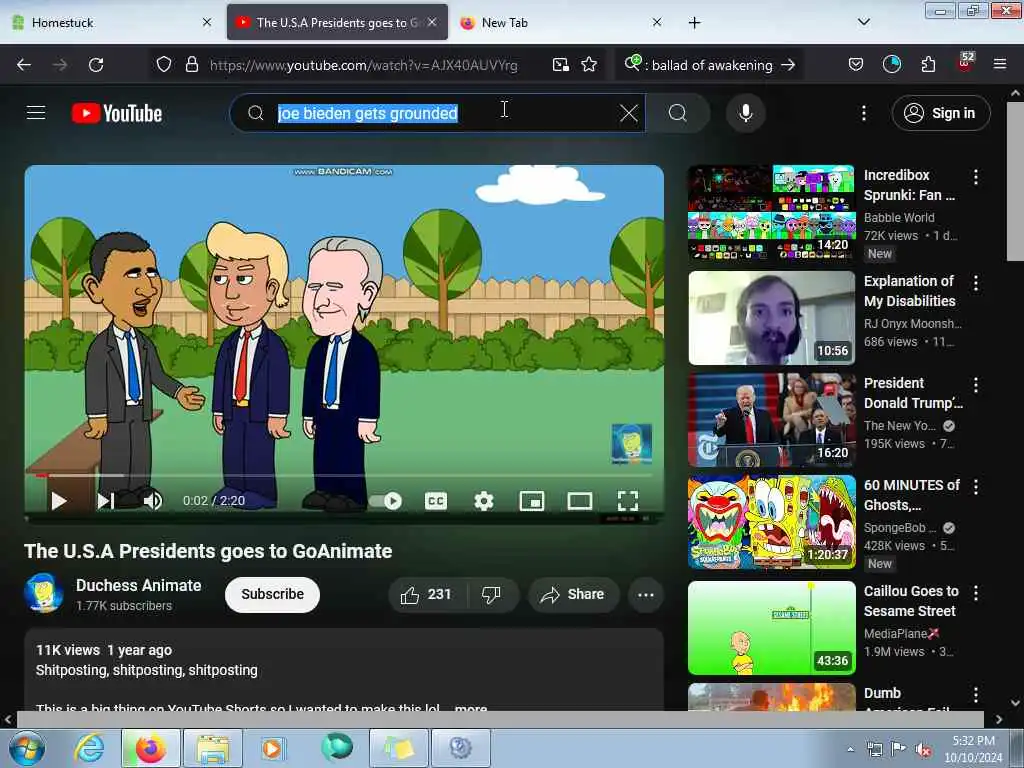The height and width of the screenshot is (768, 1024).
Task: Switch to miniplayer mode
Action: point(532,501)
